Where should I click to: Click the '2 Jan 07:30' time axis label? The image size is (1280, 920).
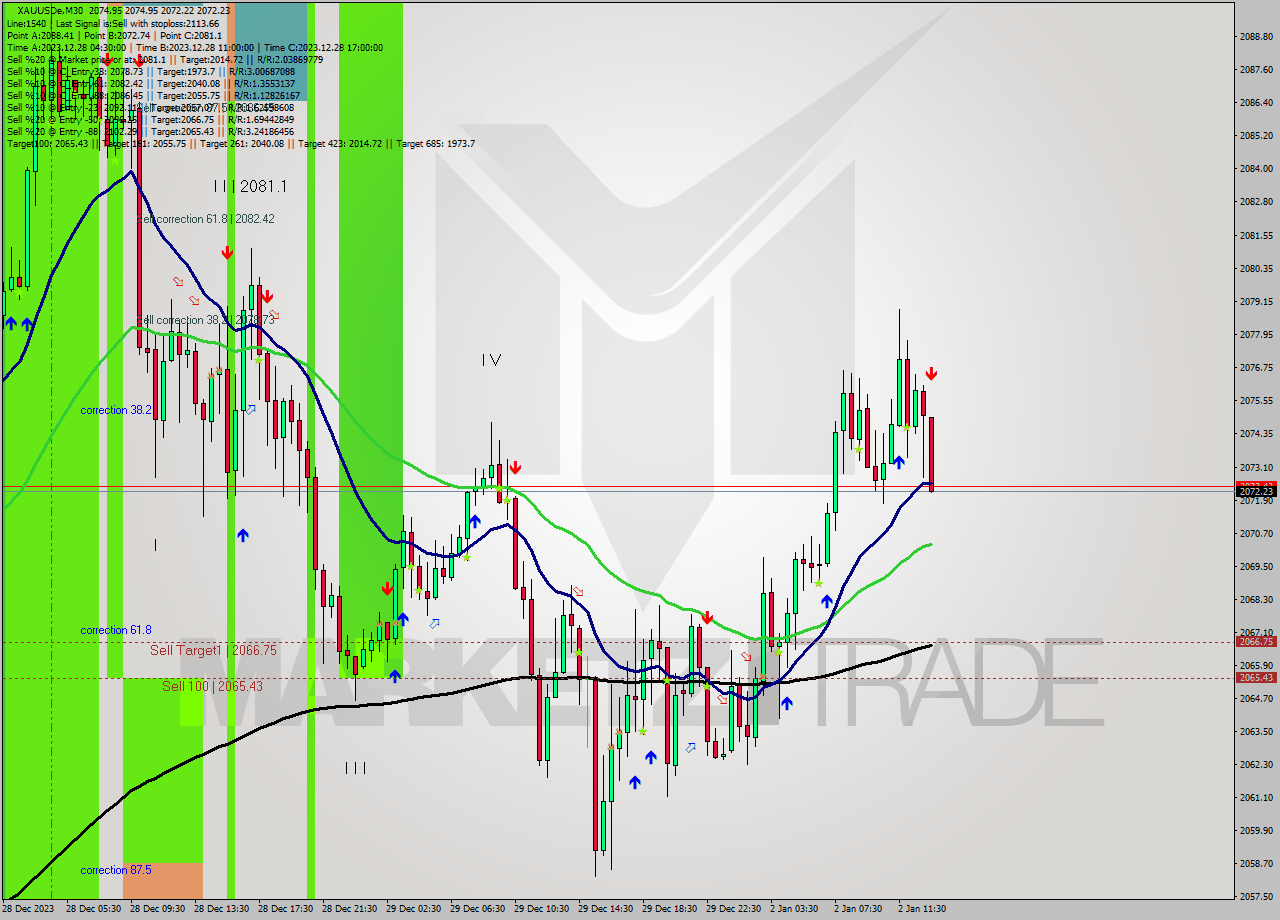tap(858, 909)
